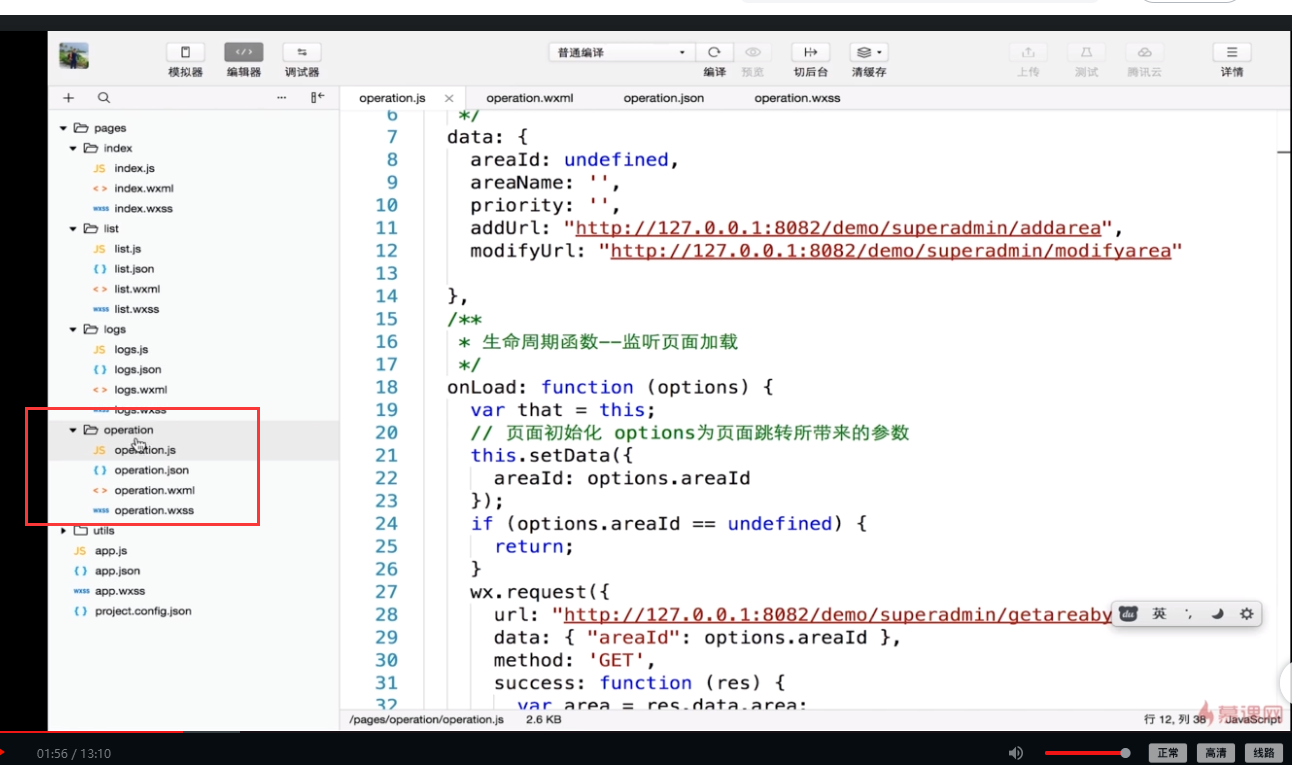Close the operation.js tab
The image size is (1292, 765).
tap(449, 98)
